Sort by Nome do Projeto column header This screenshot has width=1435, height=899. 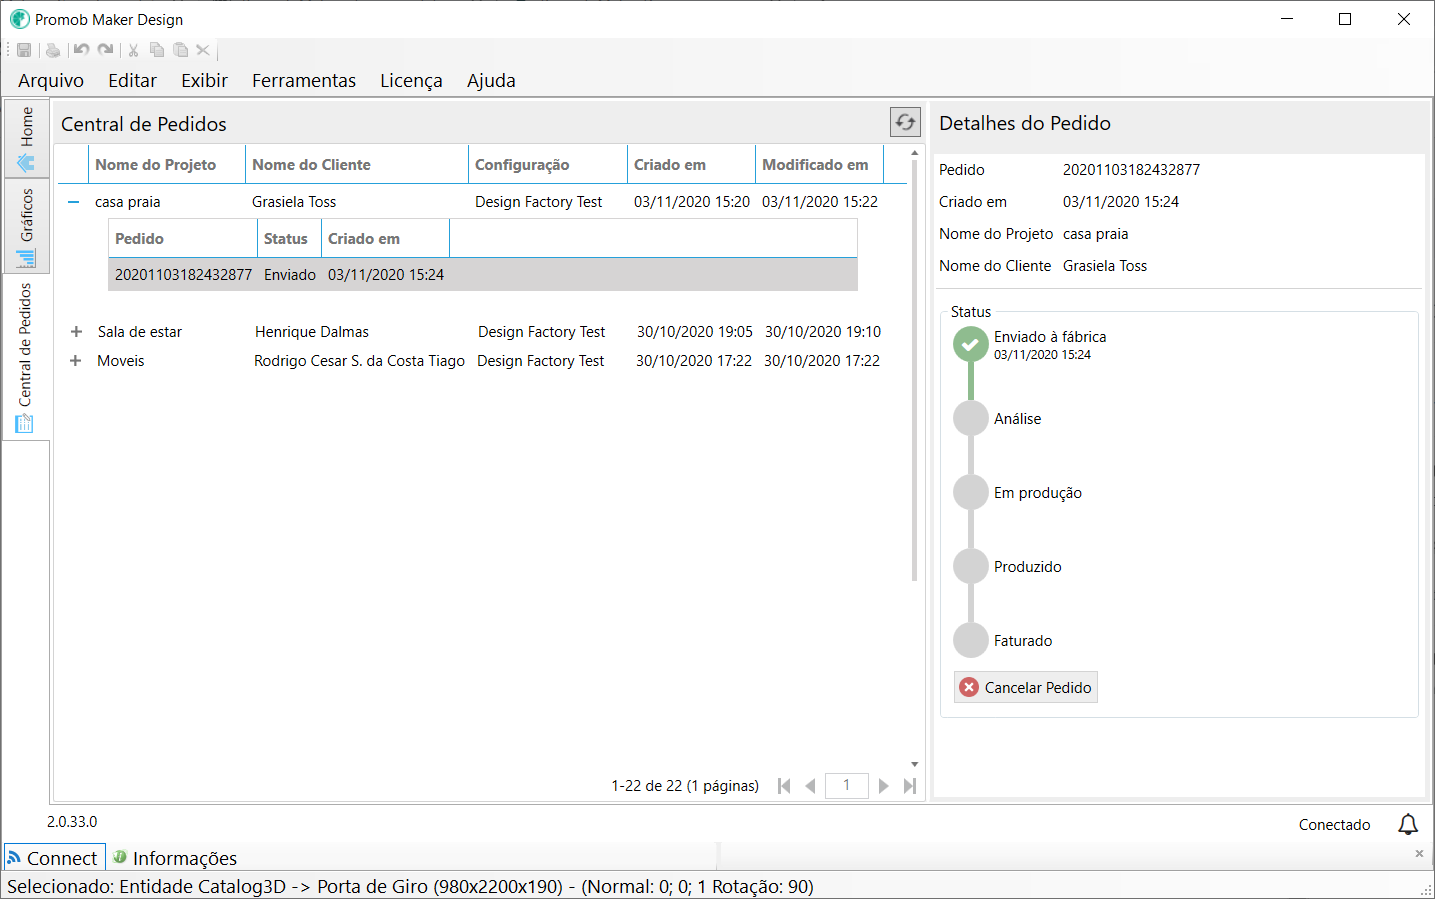[x=167, y=164]
